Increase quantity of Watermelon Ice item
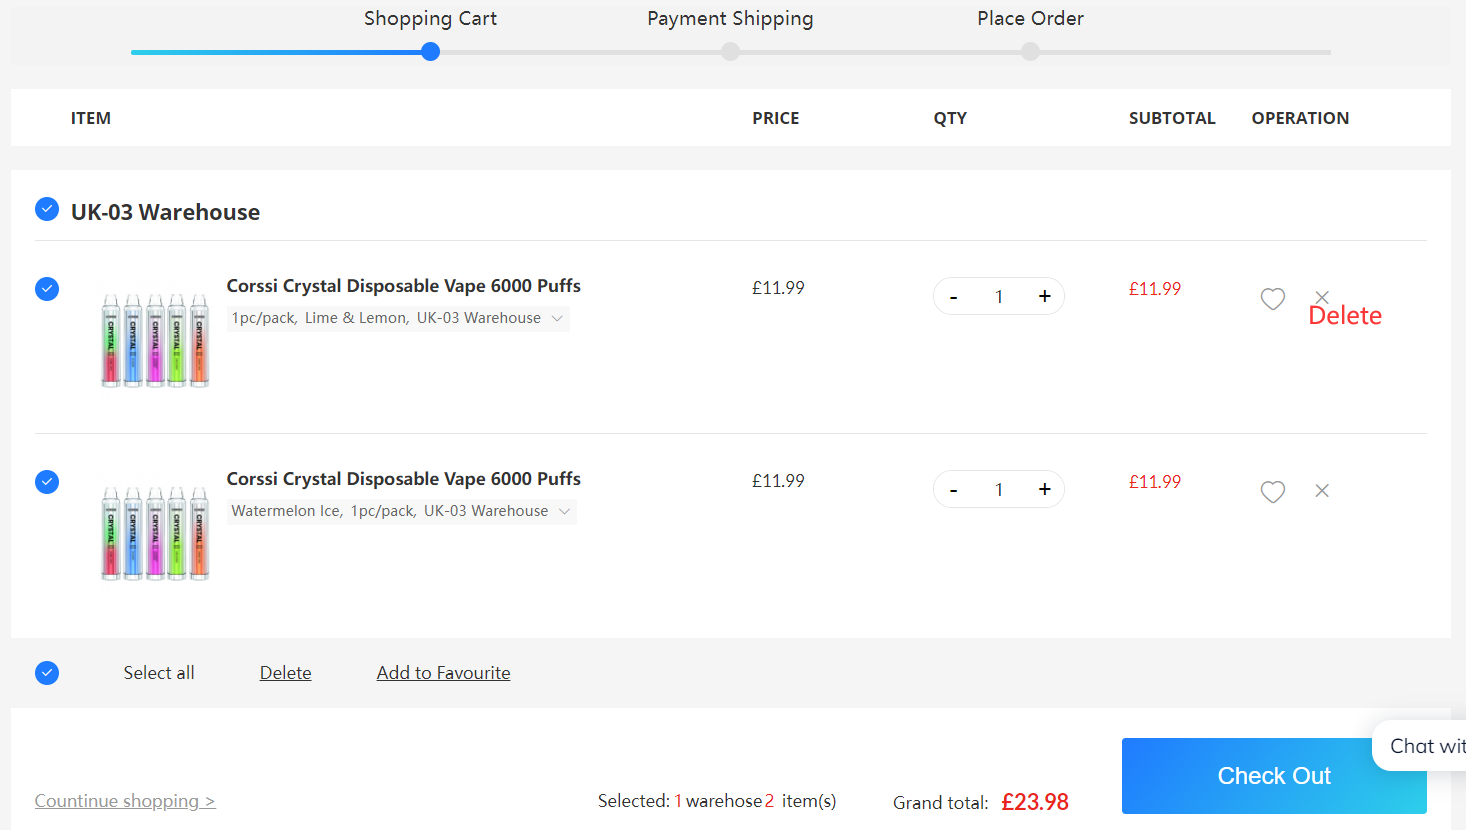 (1044, 489)
